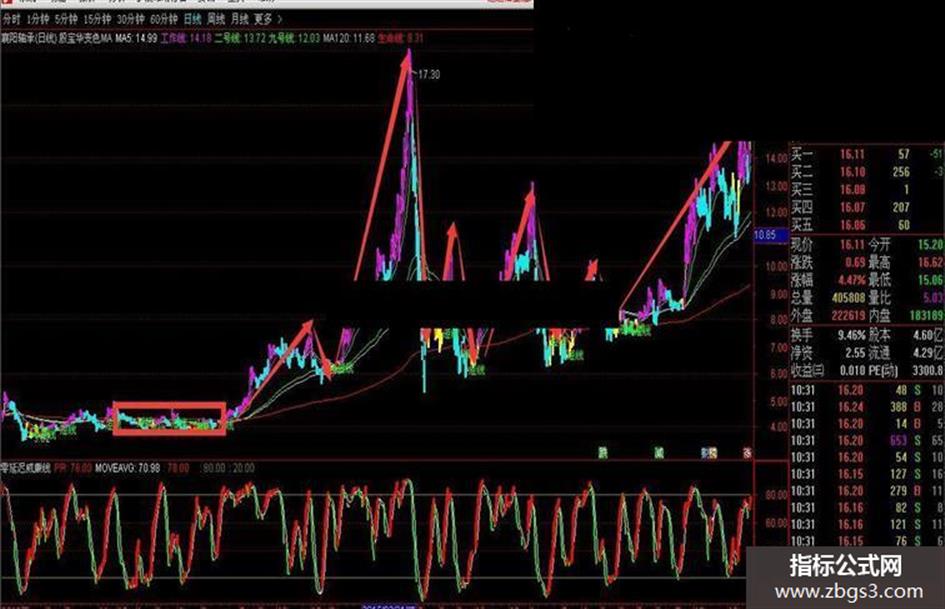
Task: Click the 买四 bid row volume 207
Action: (x=900, y=207)
